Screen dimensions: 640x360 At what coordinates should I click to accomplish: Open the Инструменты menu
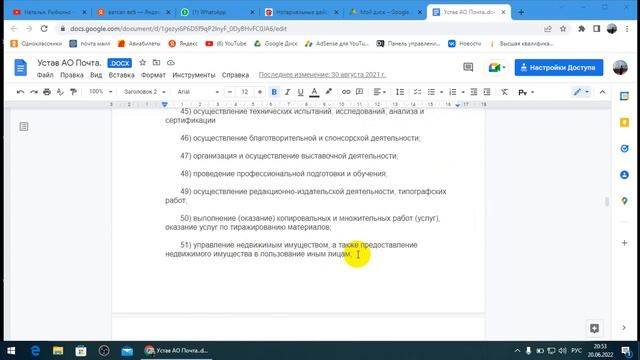[194, 75]
